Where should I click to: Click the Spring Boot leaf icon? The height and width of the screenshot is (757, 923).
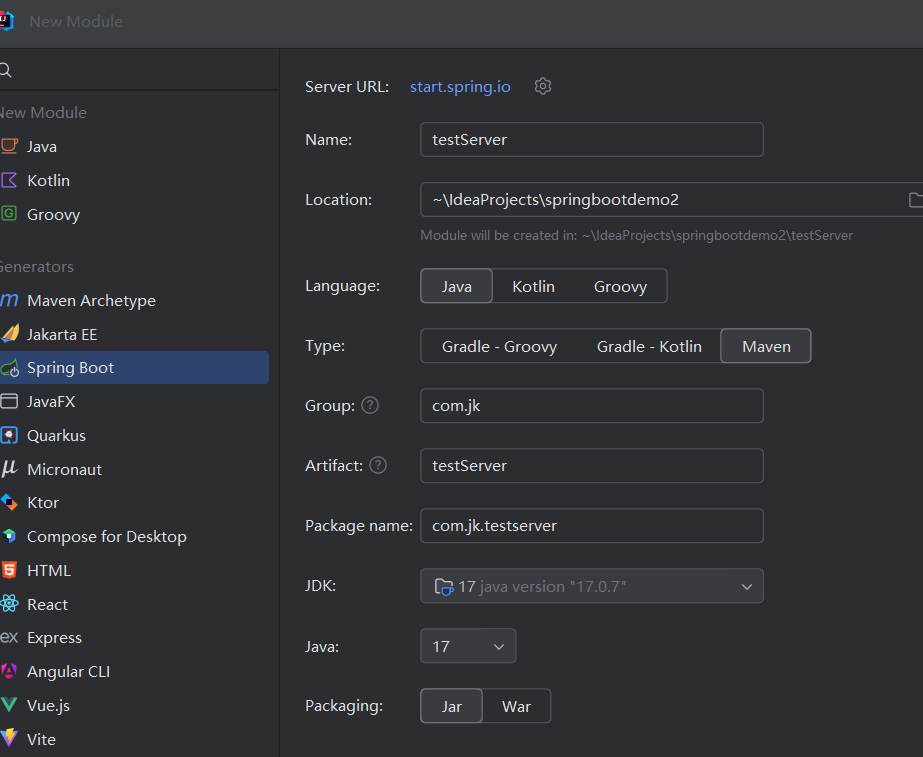click(x=9, y=368)
